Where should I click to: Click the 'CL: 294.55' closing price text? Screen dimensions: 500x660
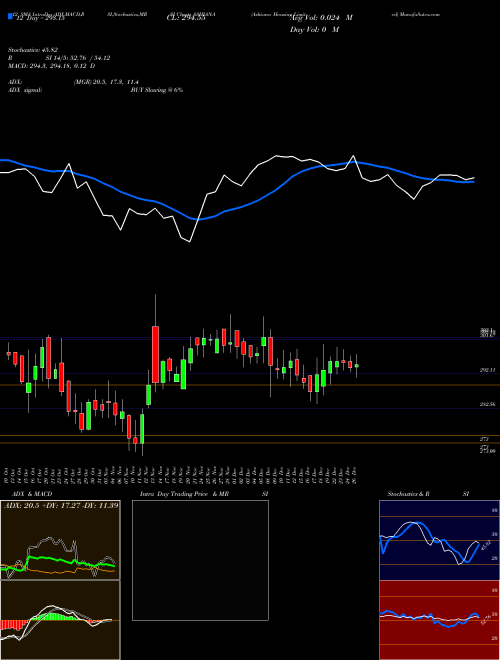pos(186,19)
